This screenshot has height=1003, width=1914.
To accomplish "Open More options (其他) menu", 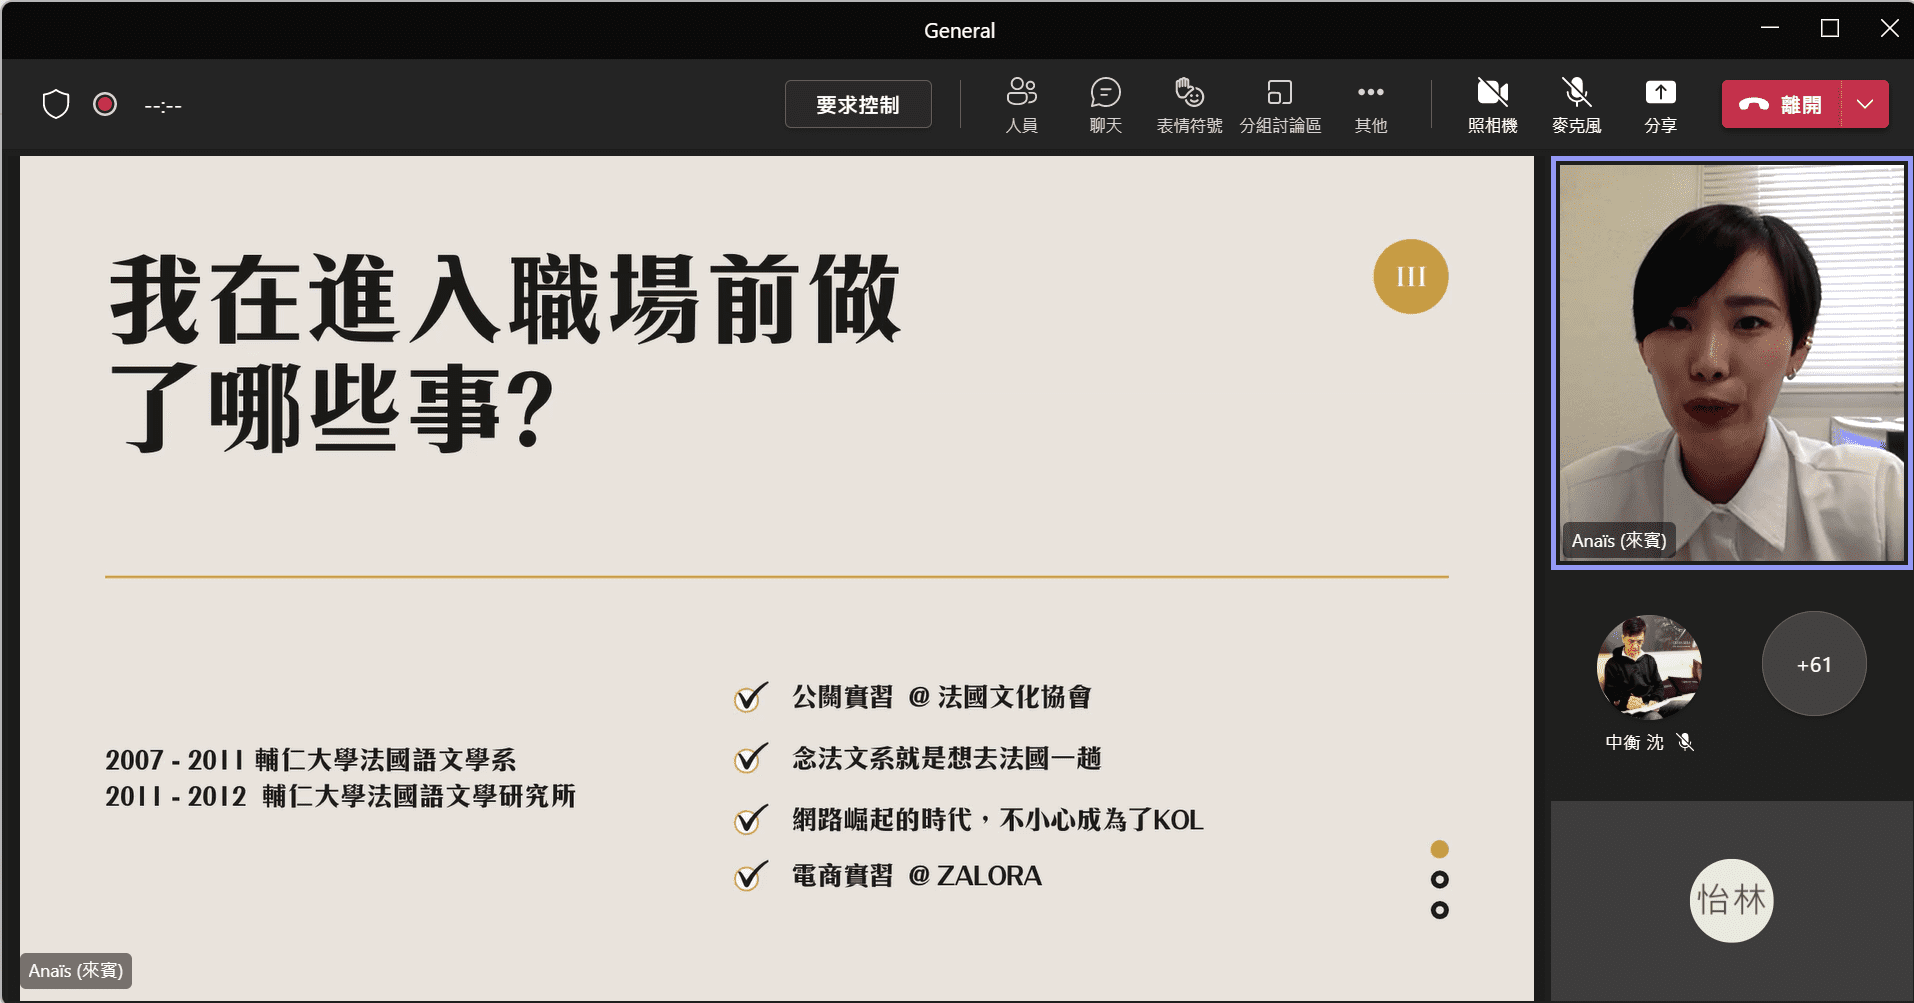I will tap(1370, 105).
